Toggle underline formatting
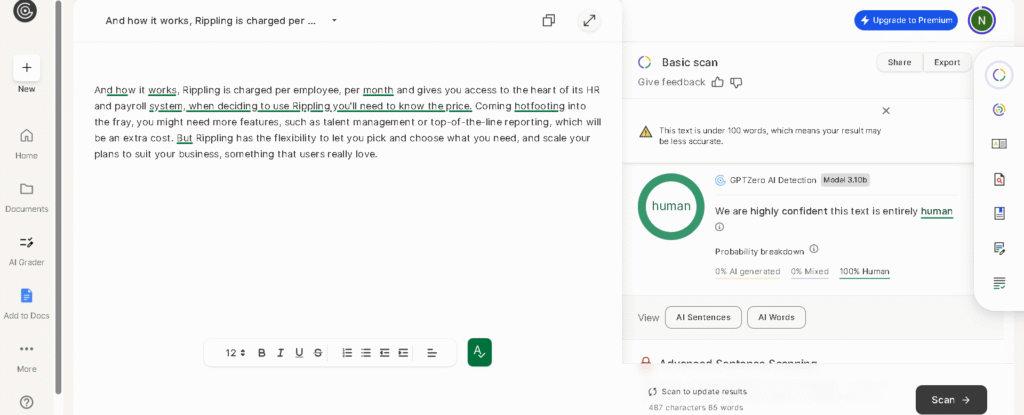The height and width of the screenshot is (415, 1024). click(299, 353)
